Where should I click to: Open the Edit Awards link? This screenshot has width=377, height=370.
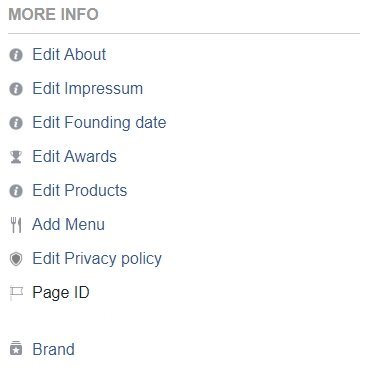pyautogui.click(x=75, y=156)
